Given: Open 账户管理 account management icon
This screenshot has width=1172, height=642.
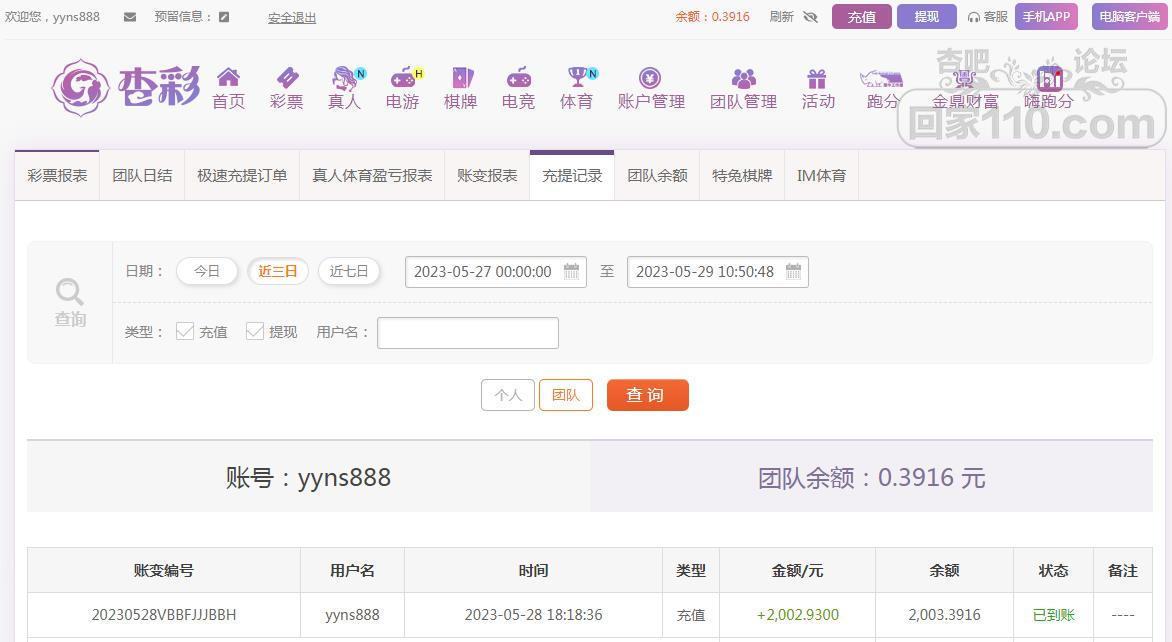Looking at the screenshot, I should pos(650,78).
